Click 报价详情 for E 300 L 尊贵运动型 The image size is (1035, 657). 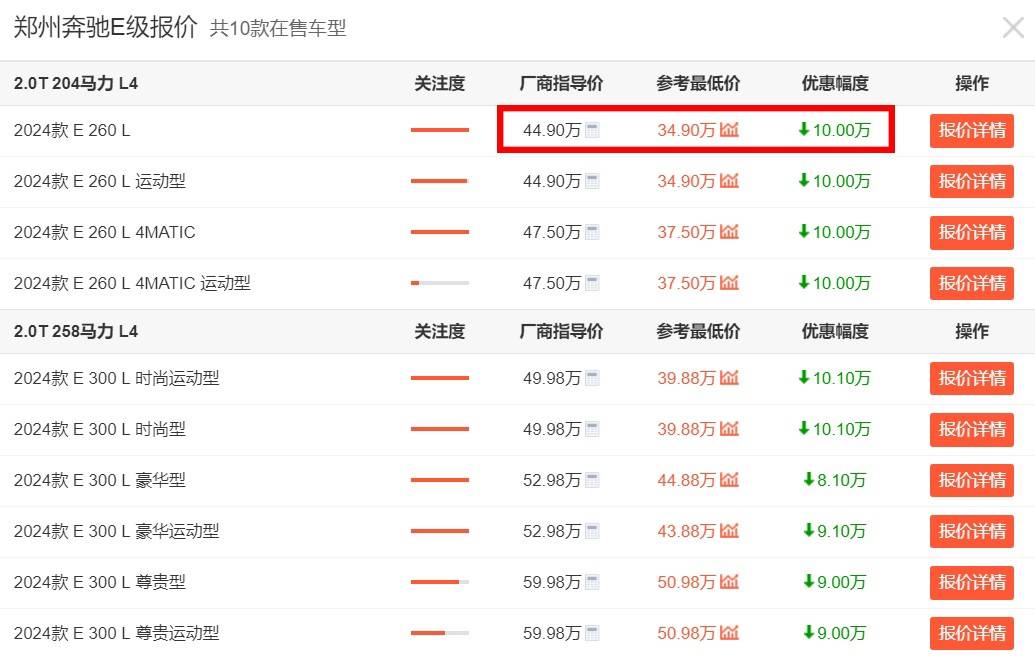pos(971,634)
